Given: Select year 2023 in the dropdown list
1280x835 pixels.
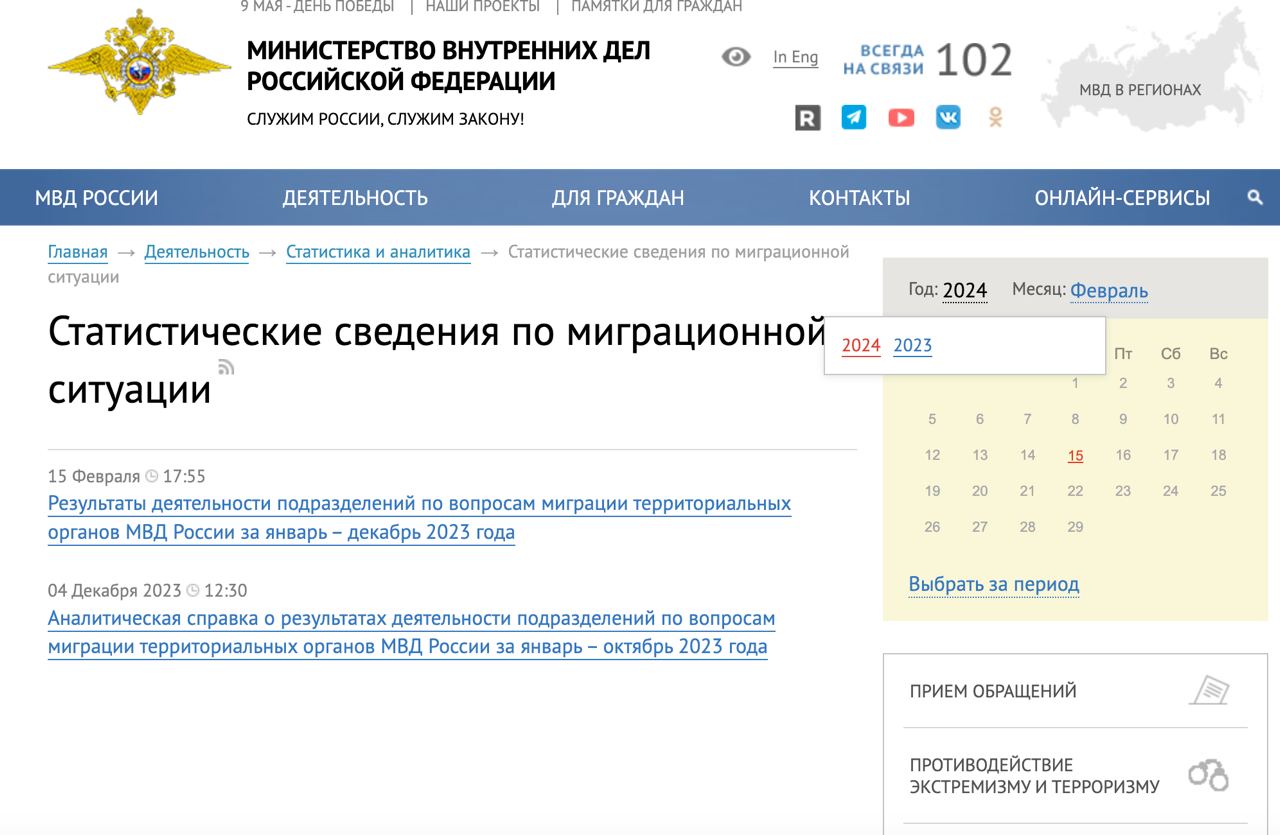Looking at the screenshot, I should tap(912, 346).
